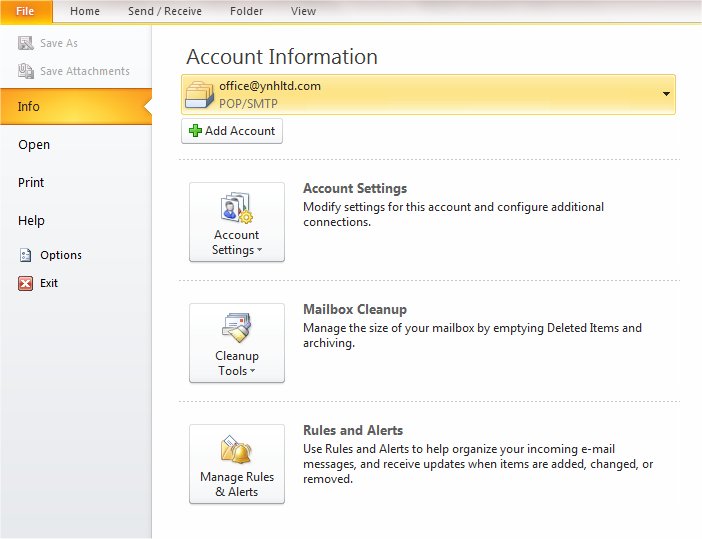This screenshot has width=702, height=539.
Task: Click the Account Information heading
Action: point(282,57)
